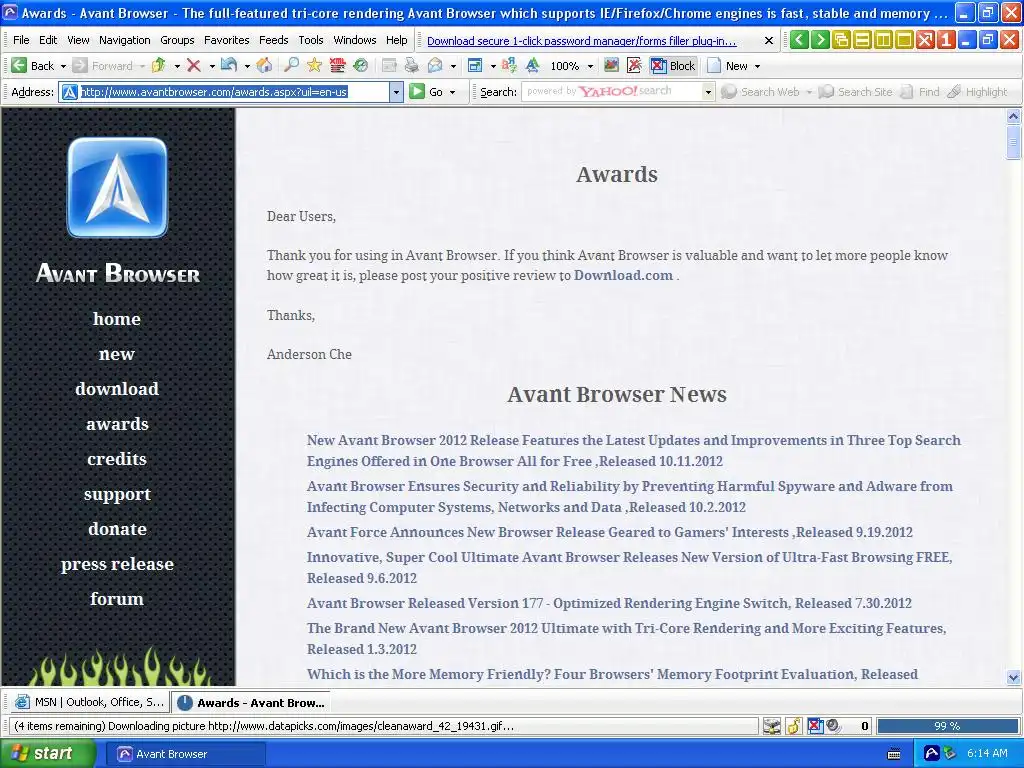Open the Navigation menu
The width and height of the screenshot is (1024, 768).
(x=125, y=40)
